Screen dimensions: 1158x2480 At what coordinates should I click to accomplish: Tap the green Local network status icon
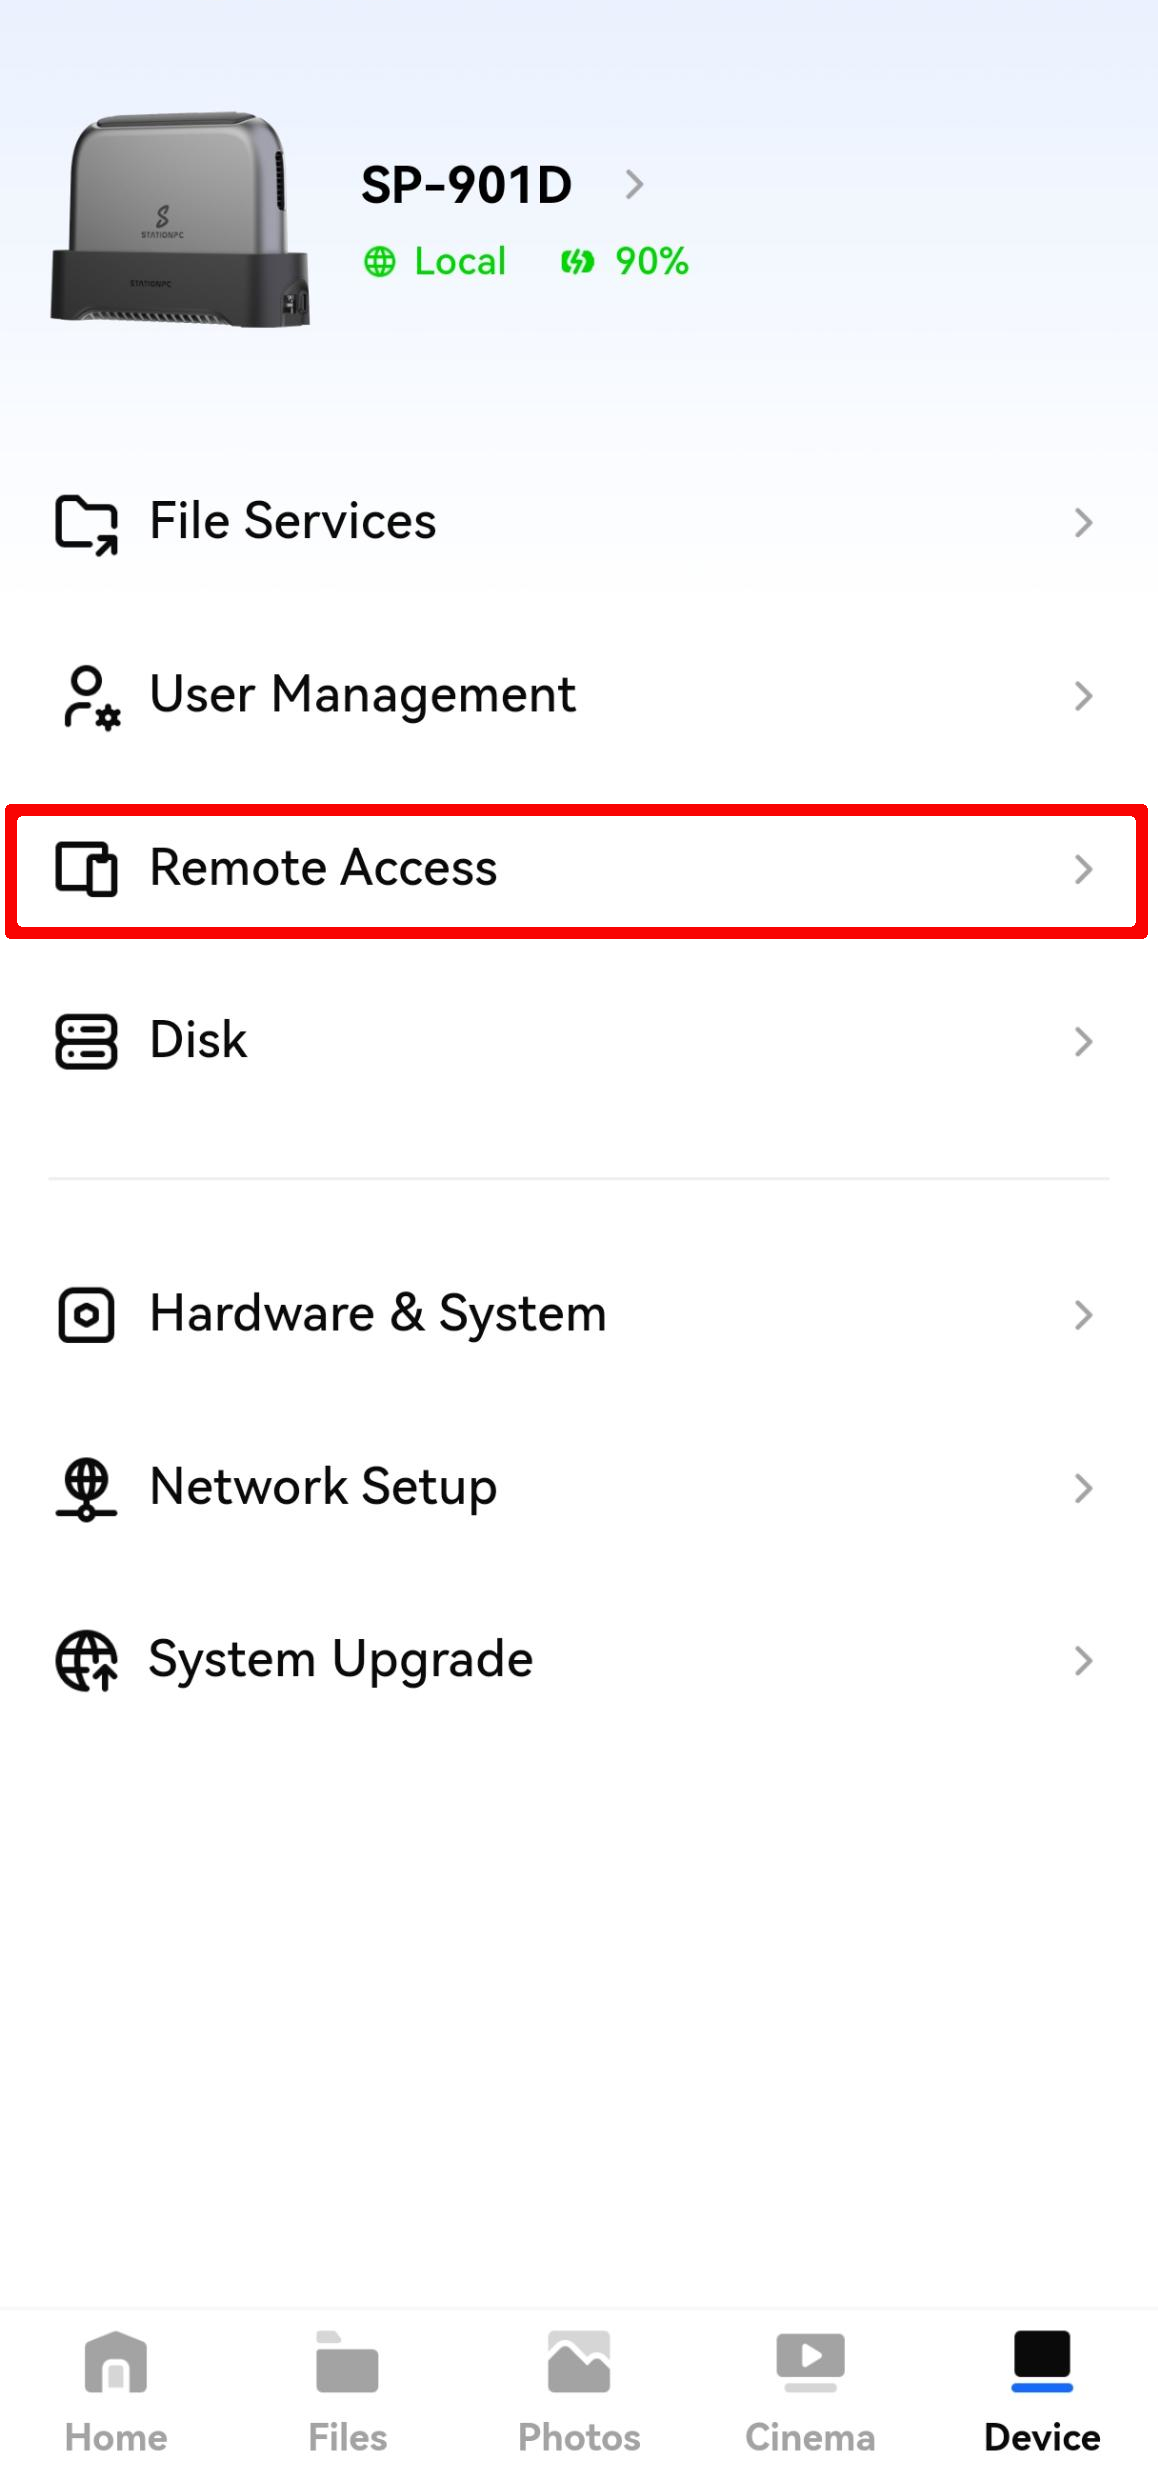click(380, 262)
